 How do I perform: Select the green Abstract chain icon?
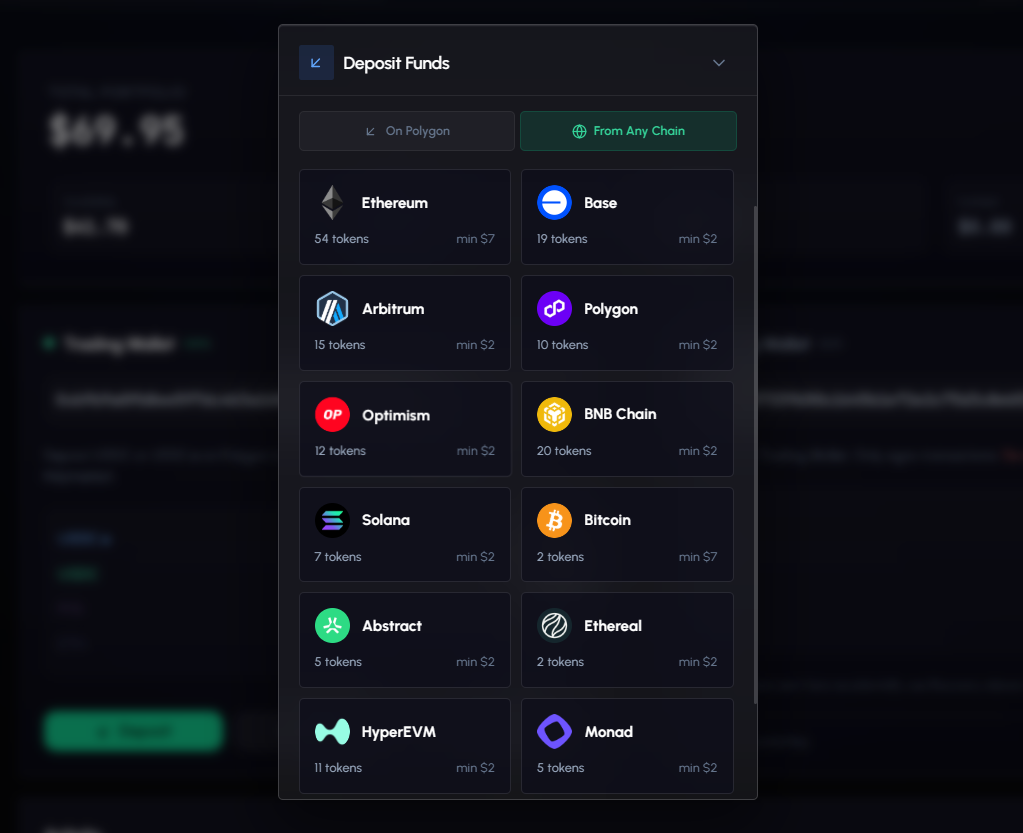332,626
